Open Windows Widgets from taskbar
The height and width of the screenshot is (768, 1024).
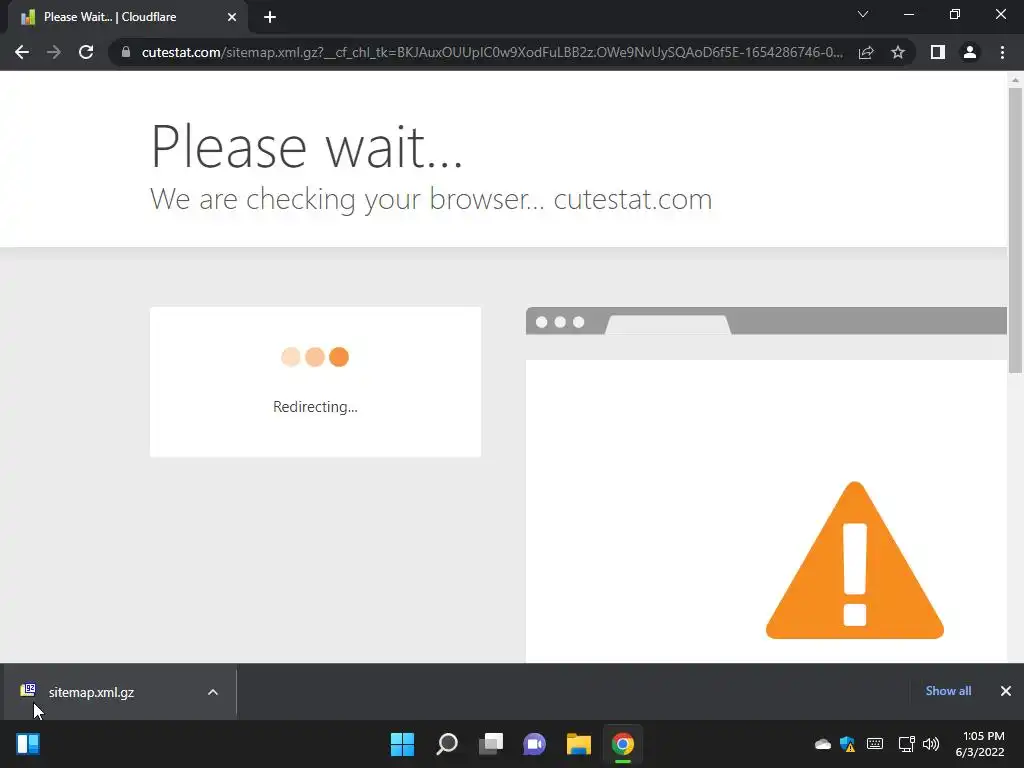click(x=28, y=744)
